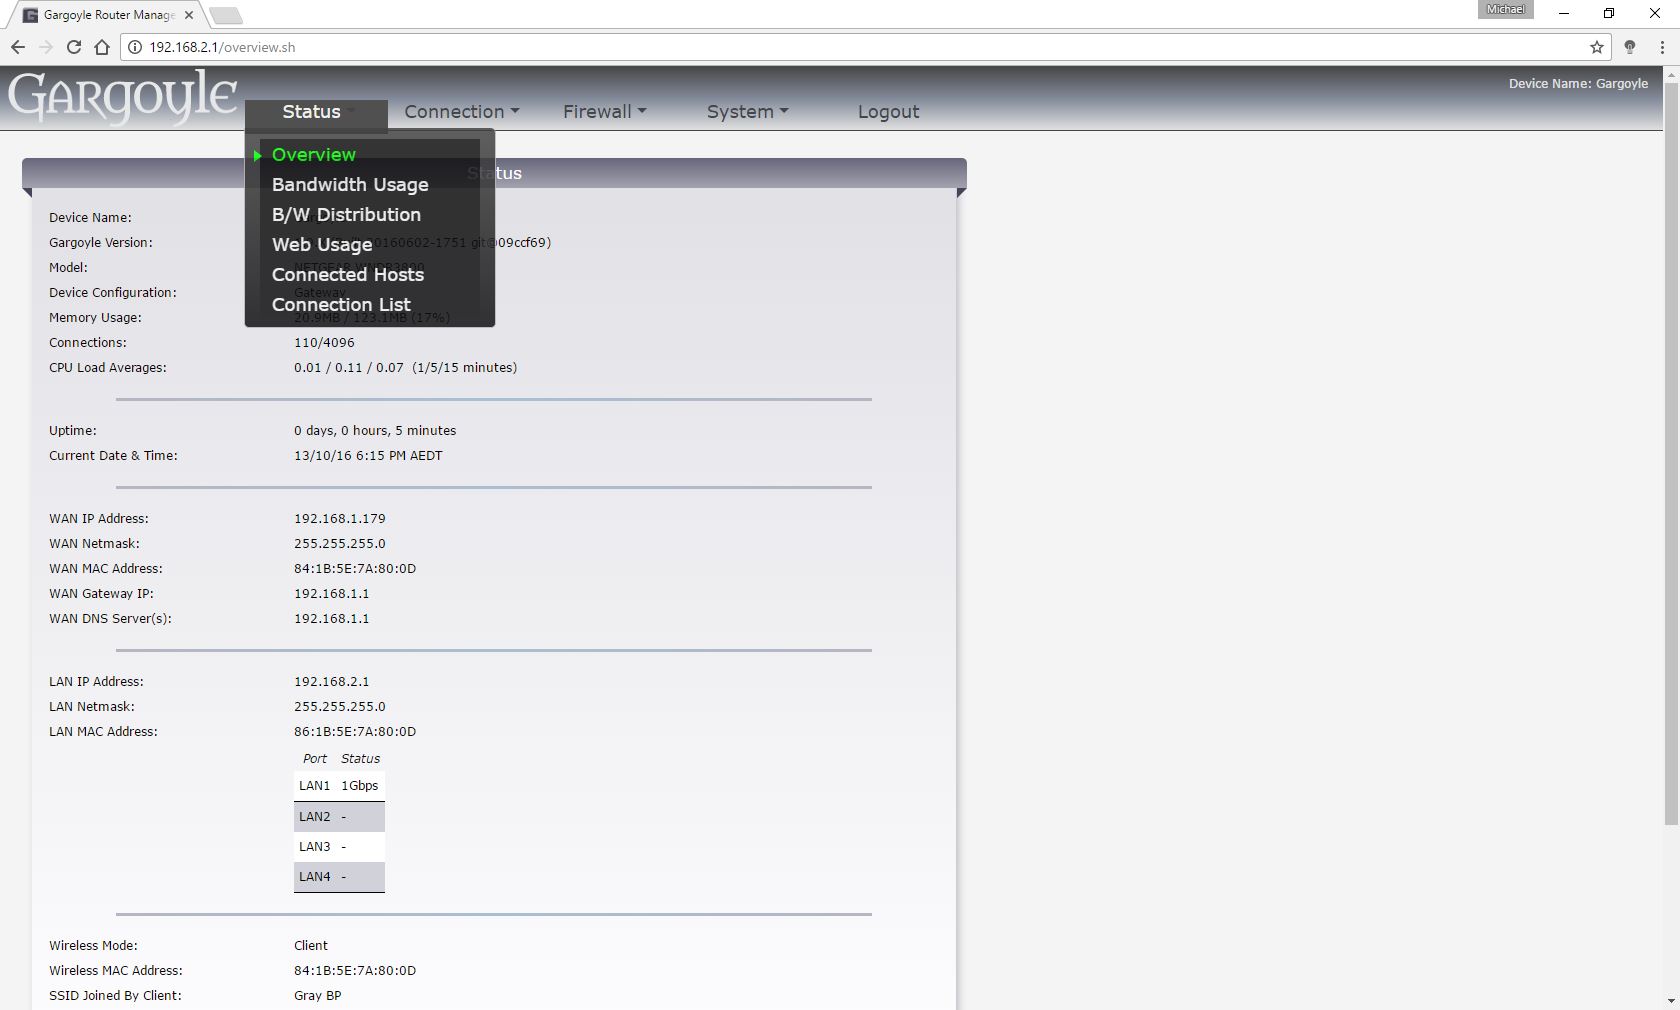The image size is (1680, 1010).
Task: Click the Logout link
Action: click(x=888, y=111)
